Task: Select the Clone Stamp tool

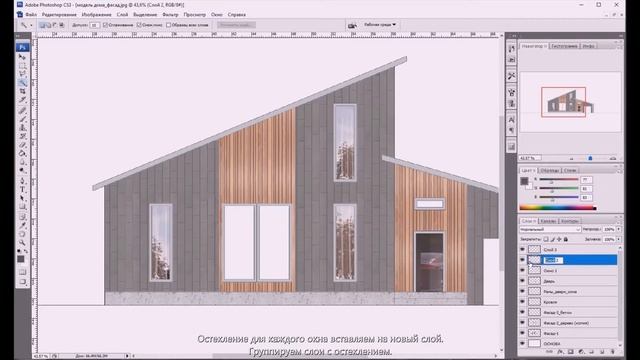Action: coord(22,127)
